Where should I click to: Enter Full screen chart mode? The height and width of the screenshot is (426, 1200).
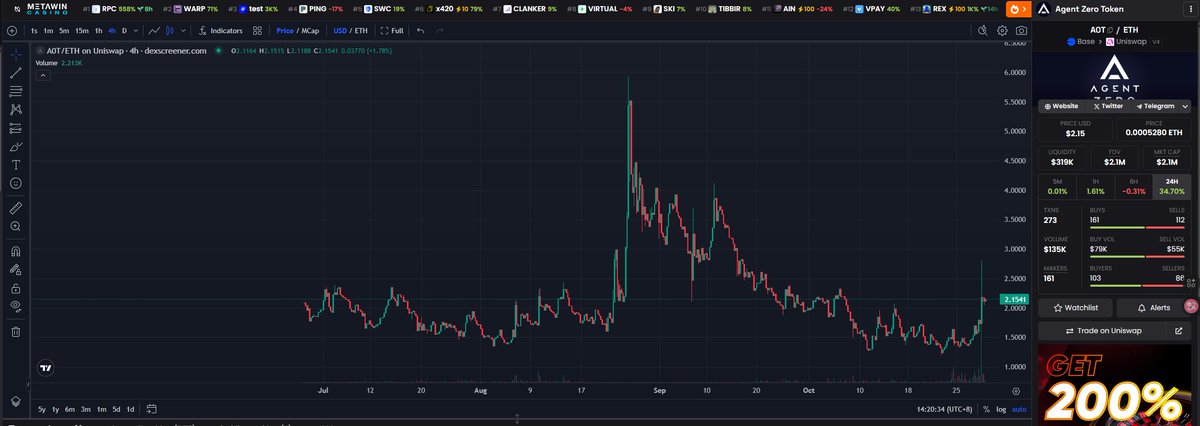[392, 31]
